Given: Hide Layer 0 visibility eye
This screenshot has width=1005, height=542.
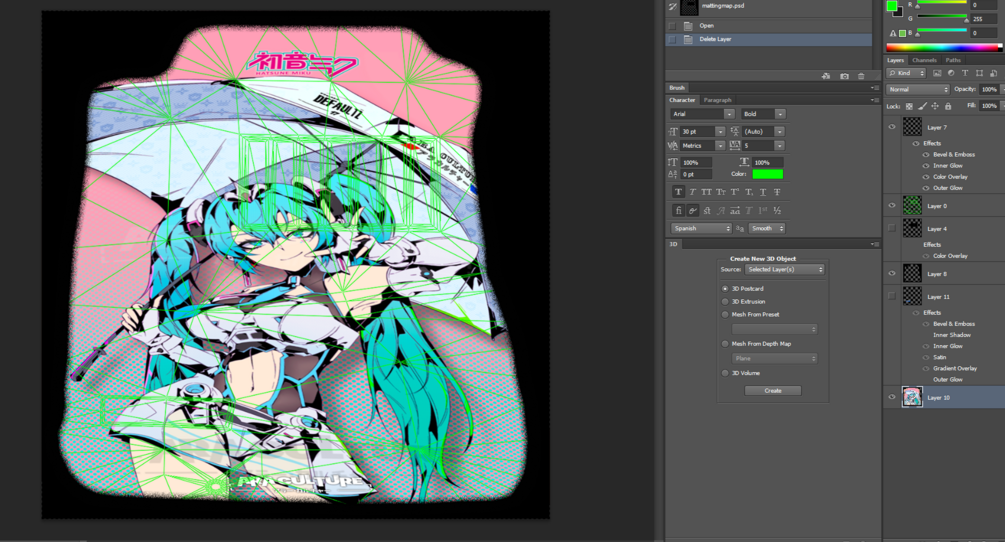Looking at the screenshot, I should coord(892,206).
